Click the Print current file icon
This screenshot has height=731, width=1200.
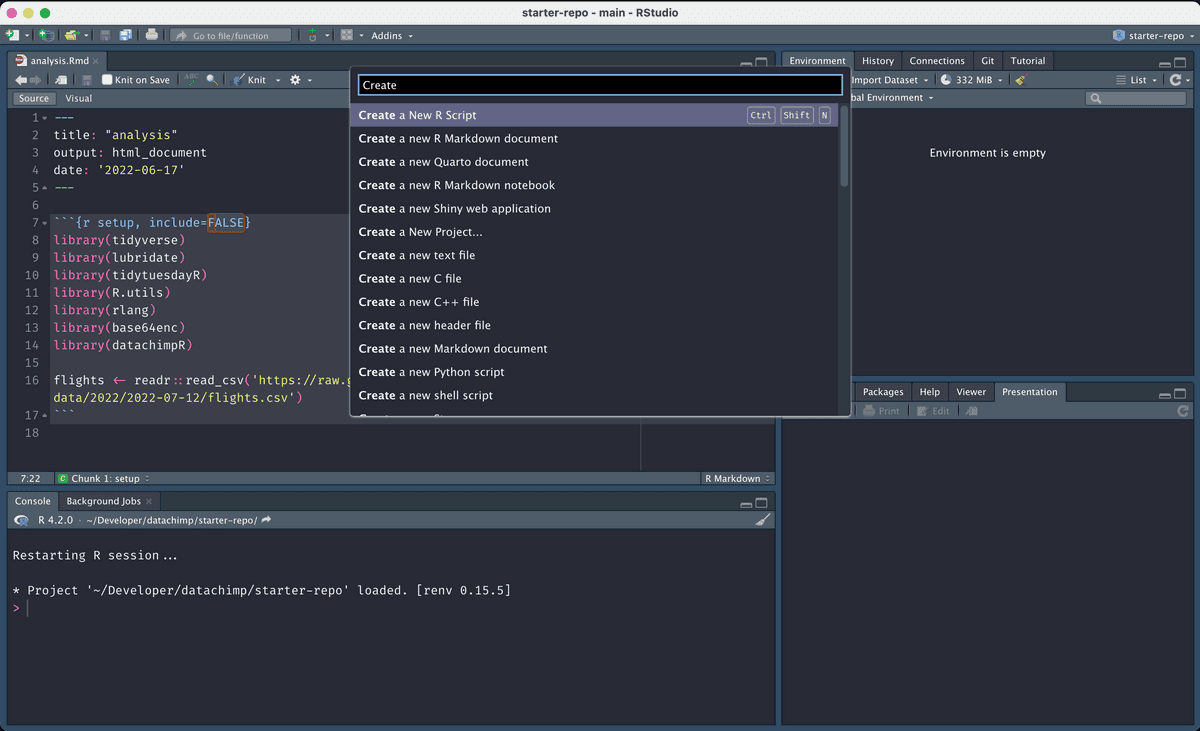(x=151, y=35)
